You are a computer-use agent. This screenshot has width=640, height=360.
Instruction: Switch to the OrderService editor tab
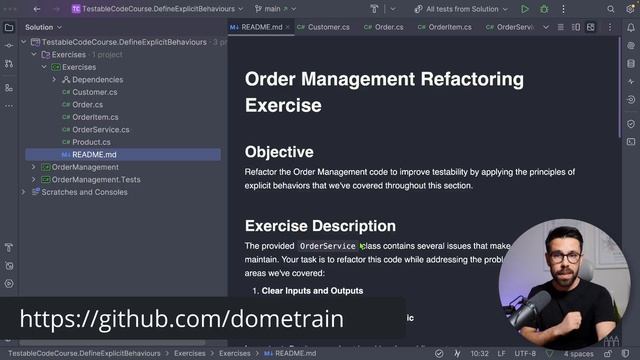click(x=509, y=27)
